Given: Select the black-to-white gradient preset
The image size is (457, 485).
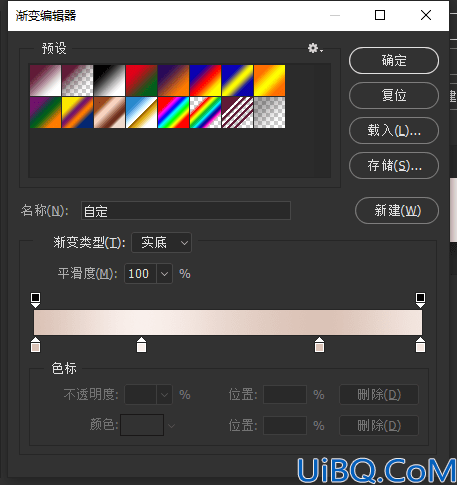Looking at the screenshot, I should (110, 80).
